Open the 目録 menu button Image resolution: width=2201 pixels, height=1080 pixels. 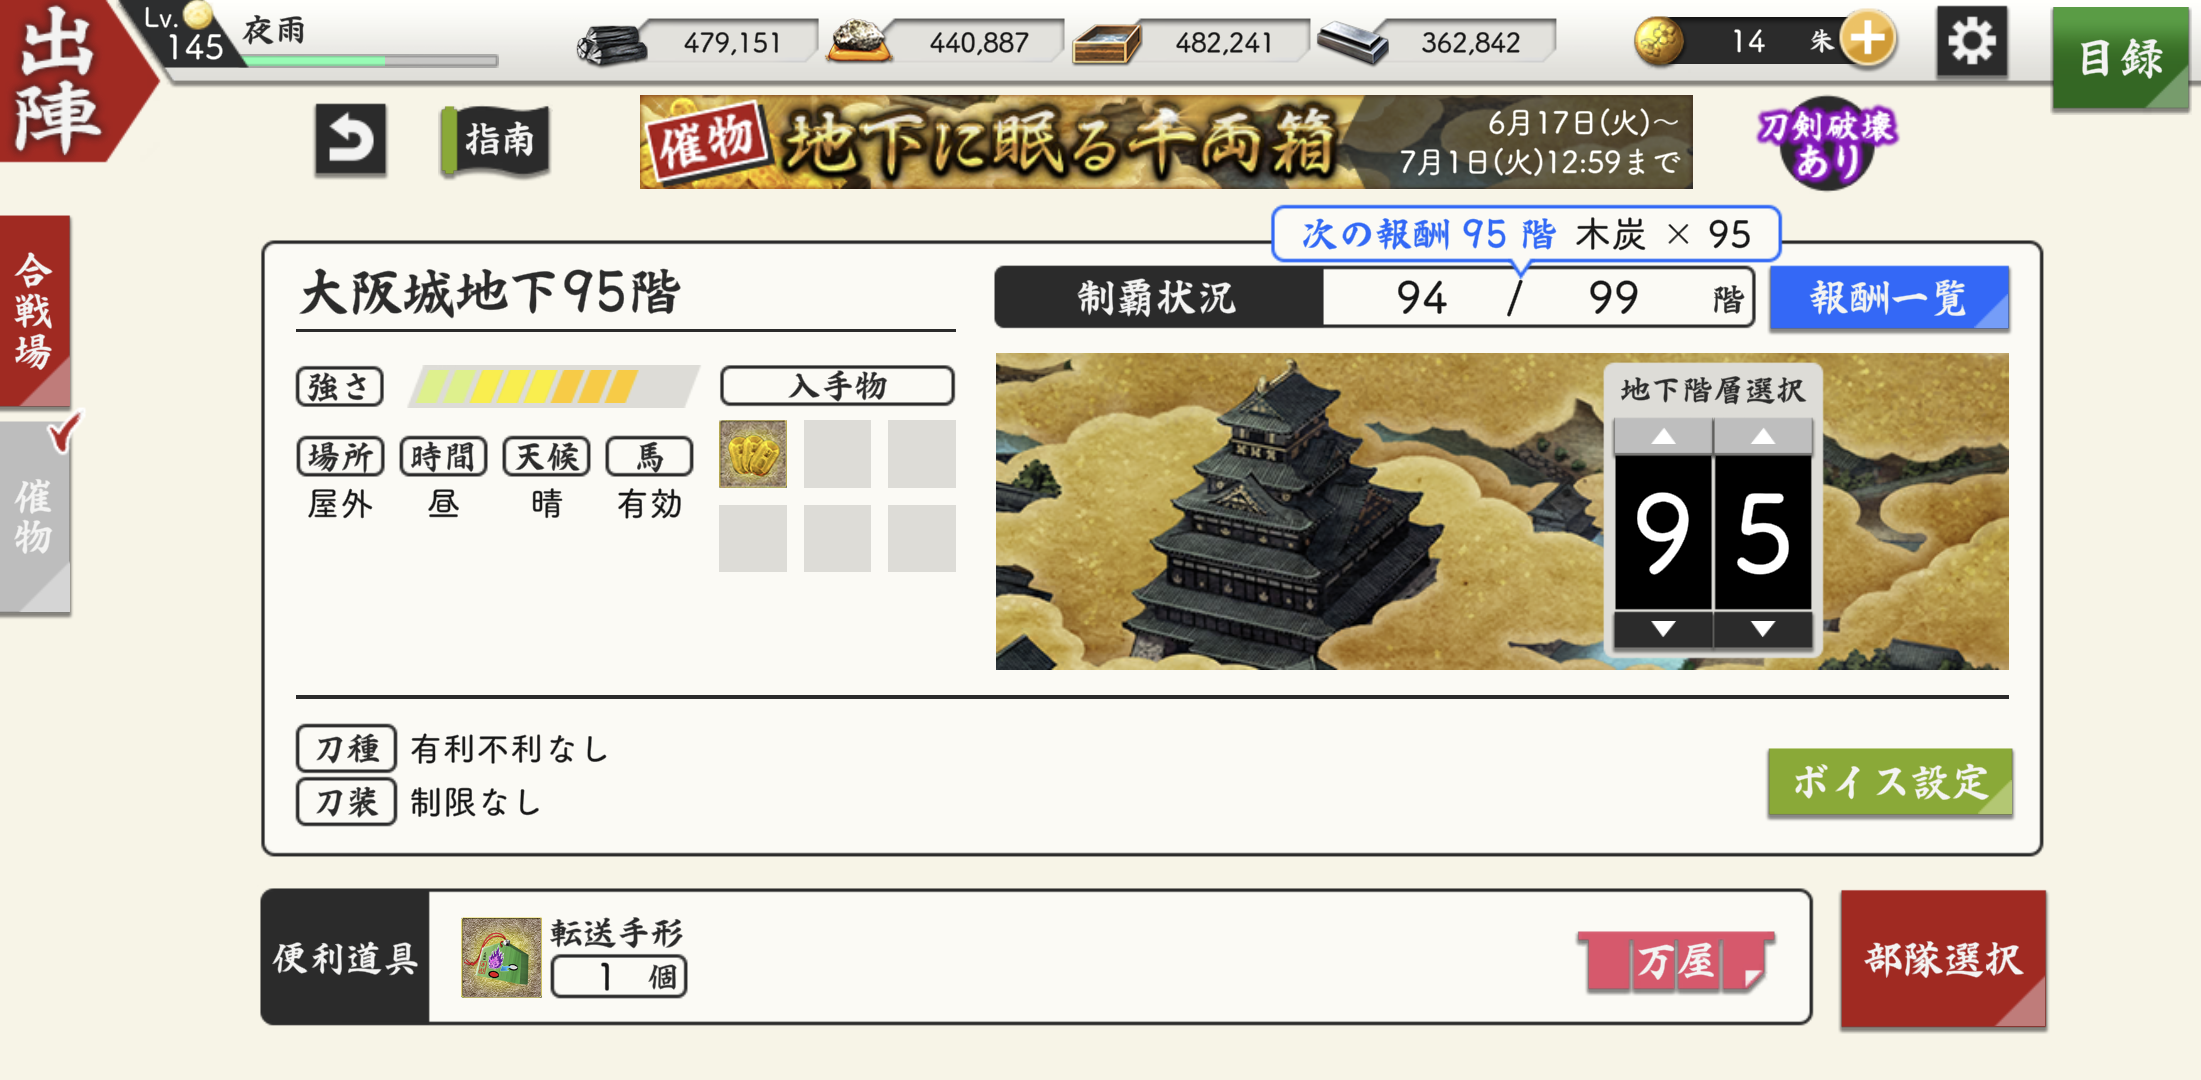(2120, 57)
